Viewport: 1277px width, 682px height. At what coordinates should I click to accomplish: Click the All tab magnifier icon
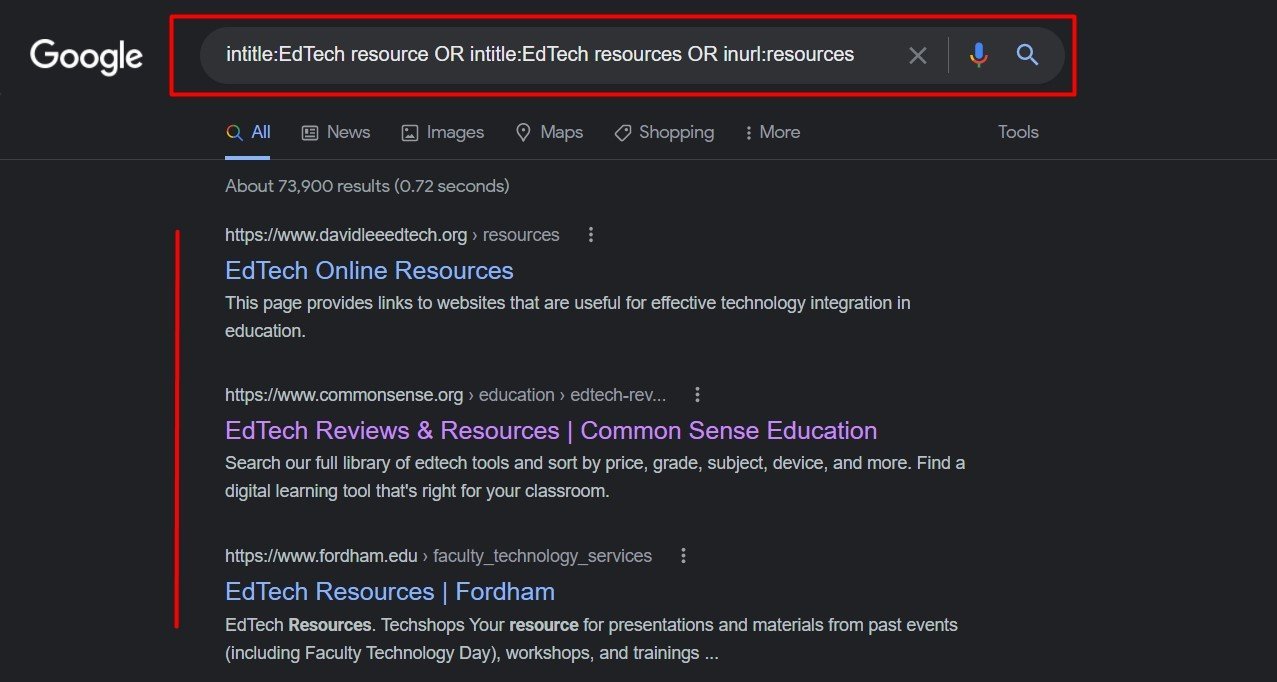coord(234,131)
